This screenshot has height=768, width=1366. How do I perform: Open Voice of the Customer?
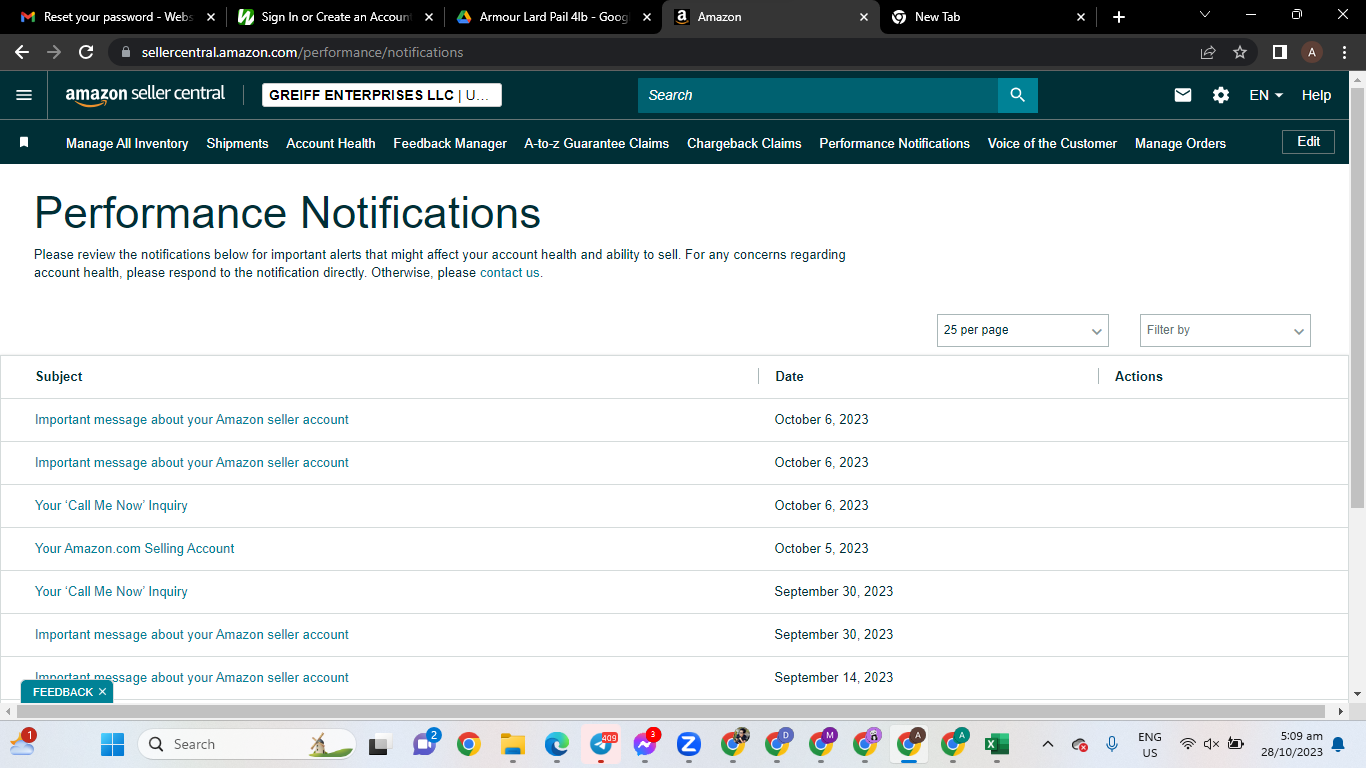tap(1052, 143)
